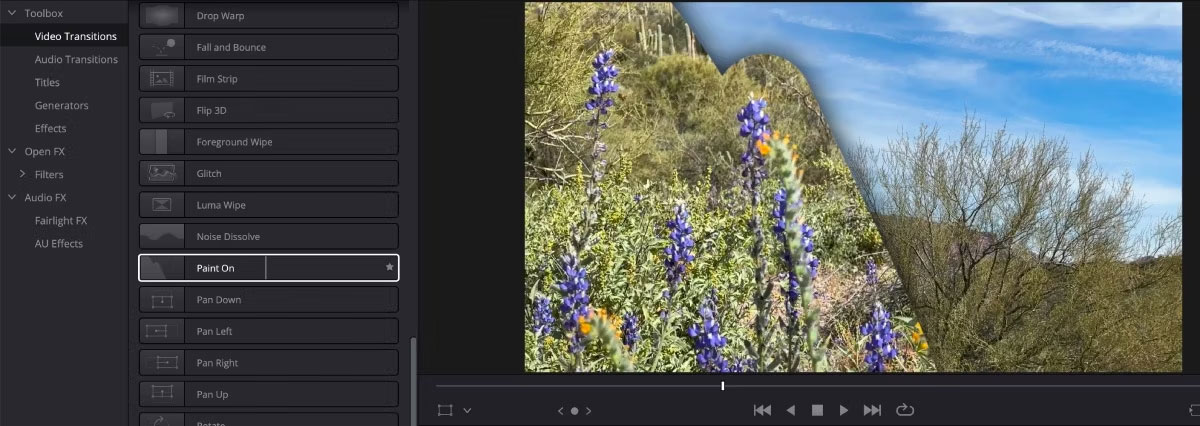Viewport: 1200px width, 426px height.
Task: Play in reverse
Action: [x=790, y=410]
